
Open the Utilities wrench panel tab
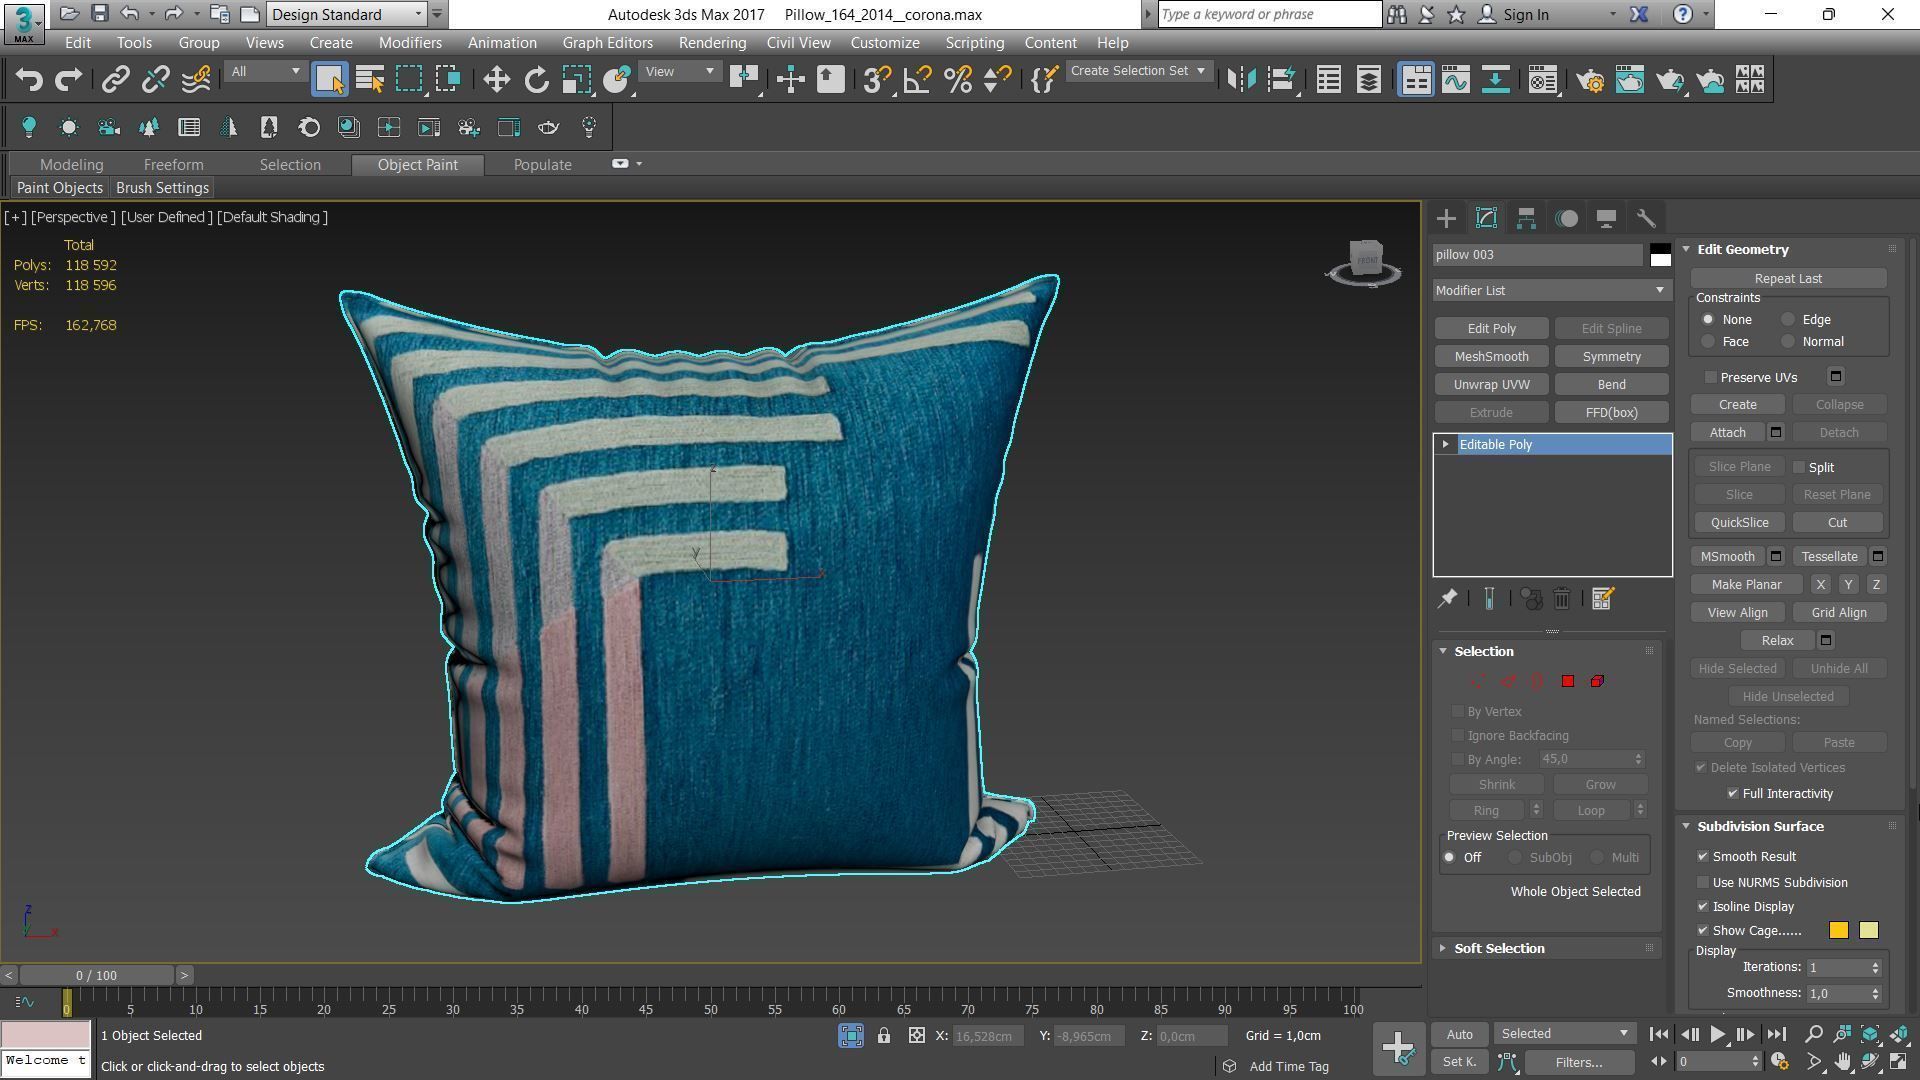(1646, 218)
